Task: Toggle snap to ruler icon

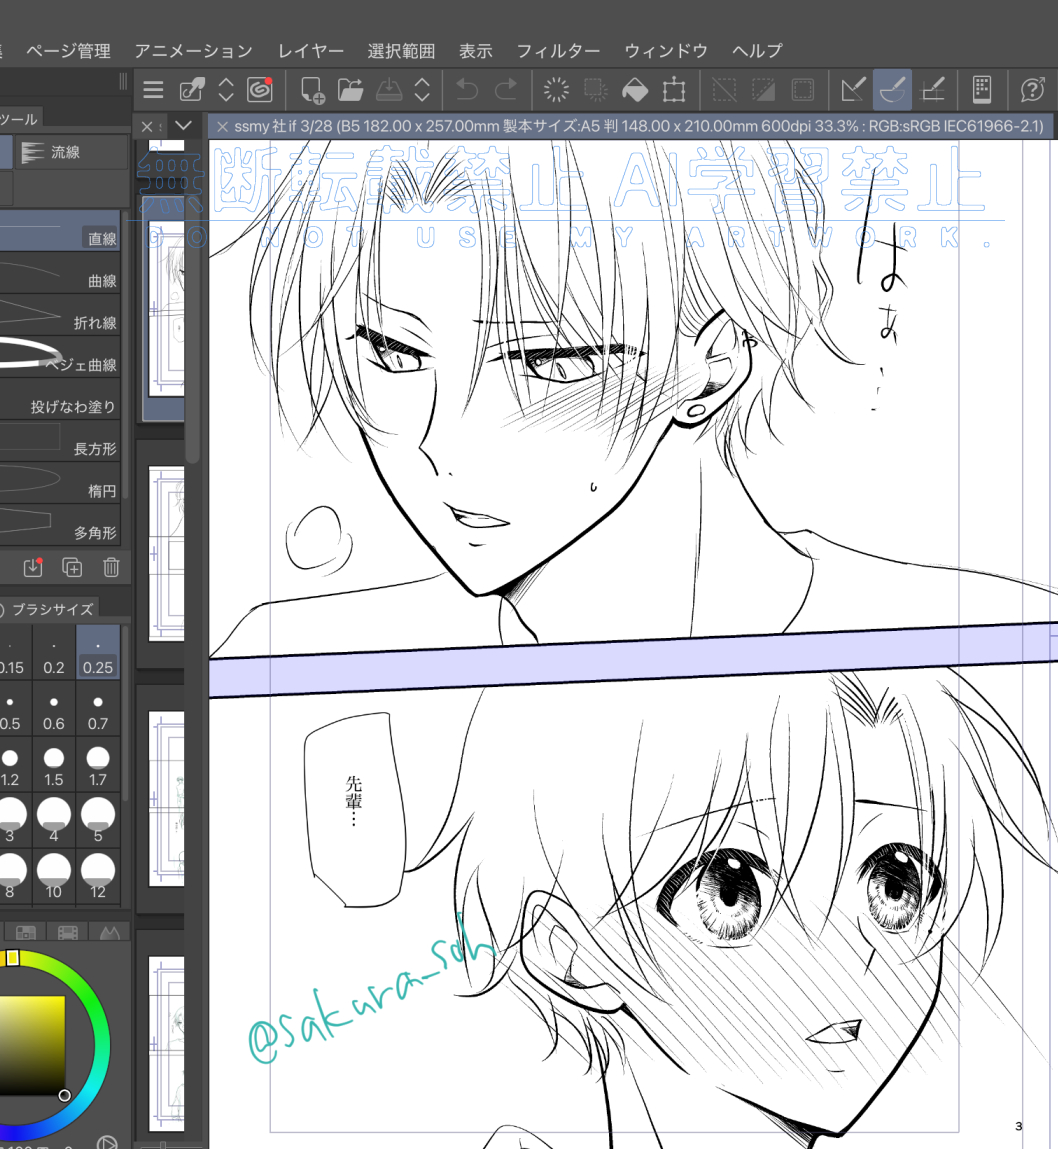Action: [x=853, y=90]
